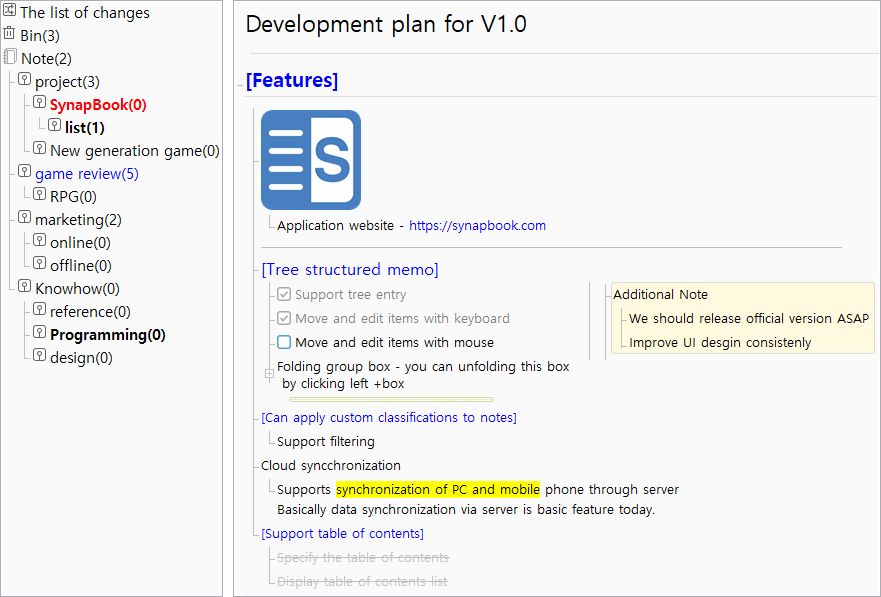Collapse the Features section heading
This screenshot has width=881, height=597.
(x=292, y=80)
